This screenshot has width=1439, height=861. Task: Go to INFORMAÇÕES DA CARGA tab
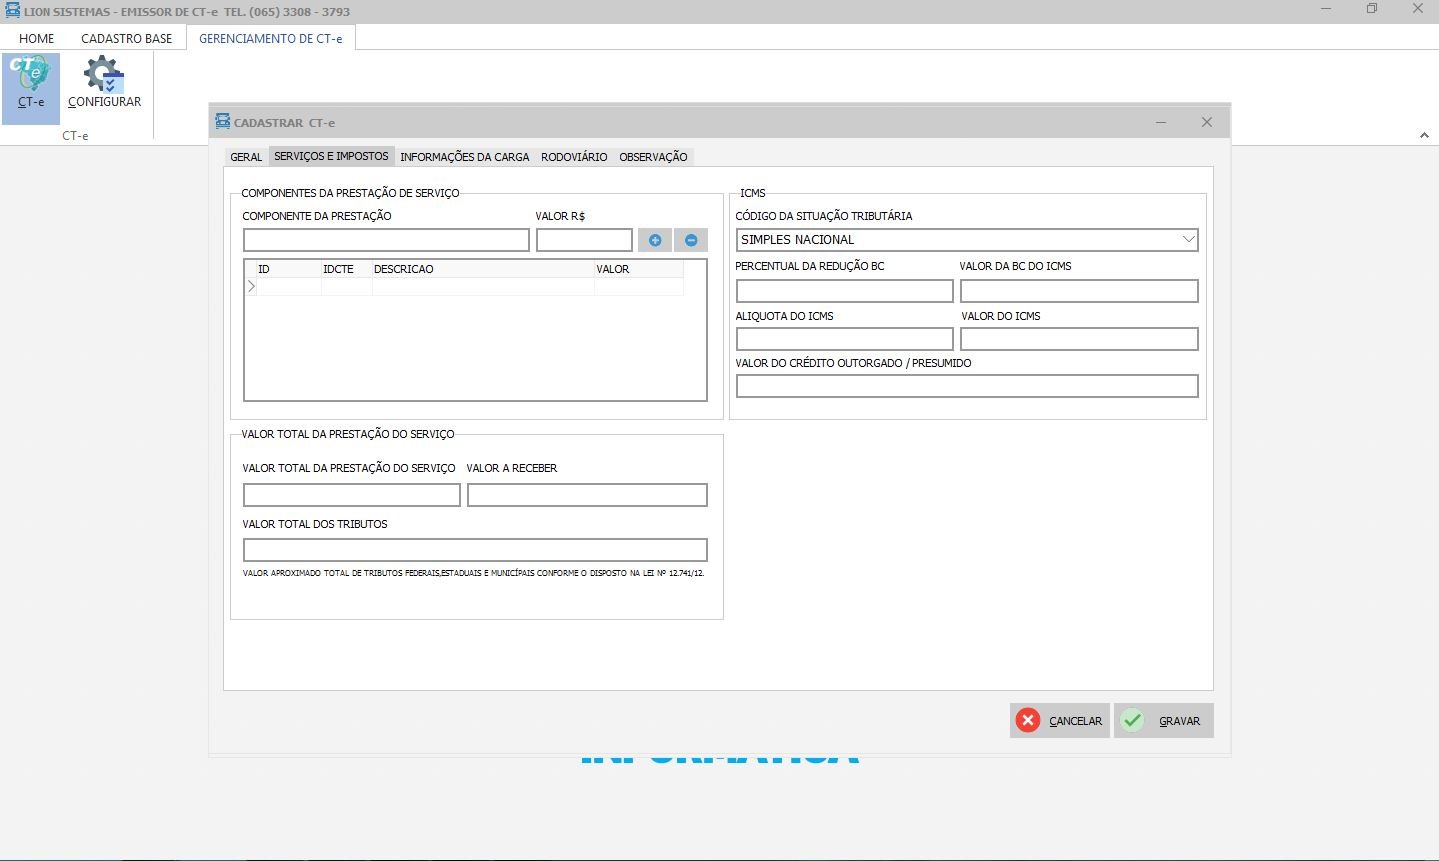click(x=465, y=157)
